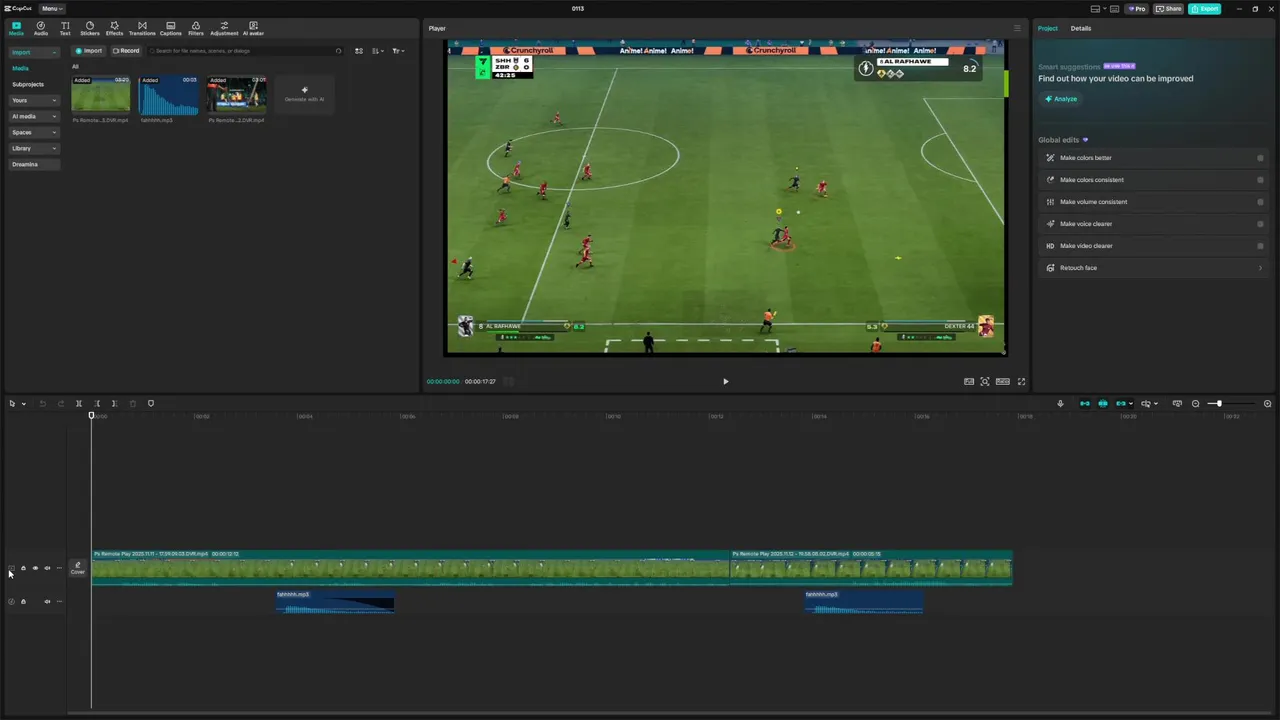
Task: Select Subprojects in the left sidebar
Action: pos(28,84)
